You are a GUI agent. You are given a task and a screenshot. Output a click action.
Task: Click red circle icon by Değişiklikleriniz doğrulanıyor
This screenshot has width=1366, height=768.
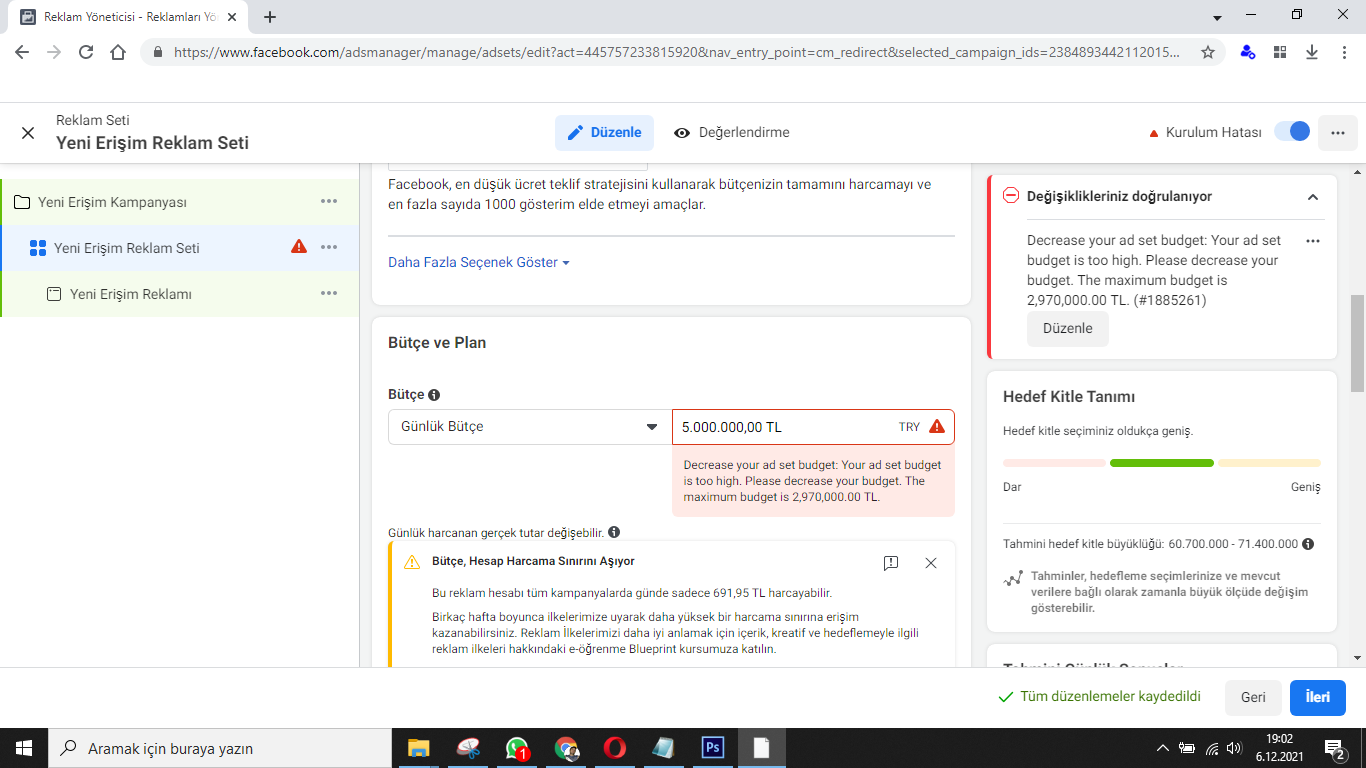pos(1011,196)
